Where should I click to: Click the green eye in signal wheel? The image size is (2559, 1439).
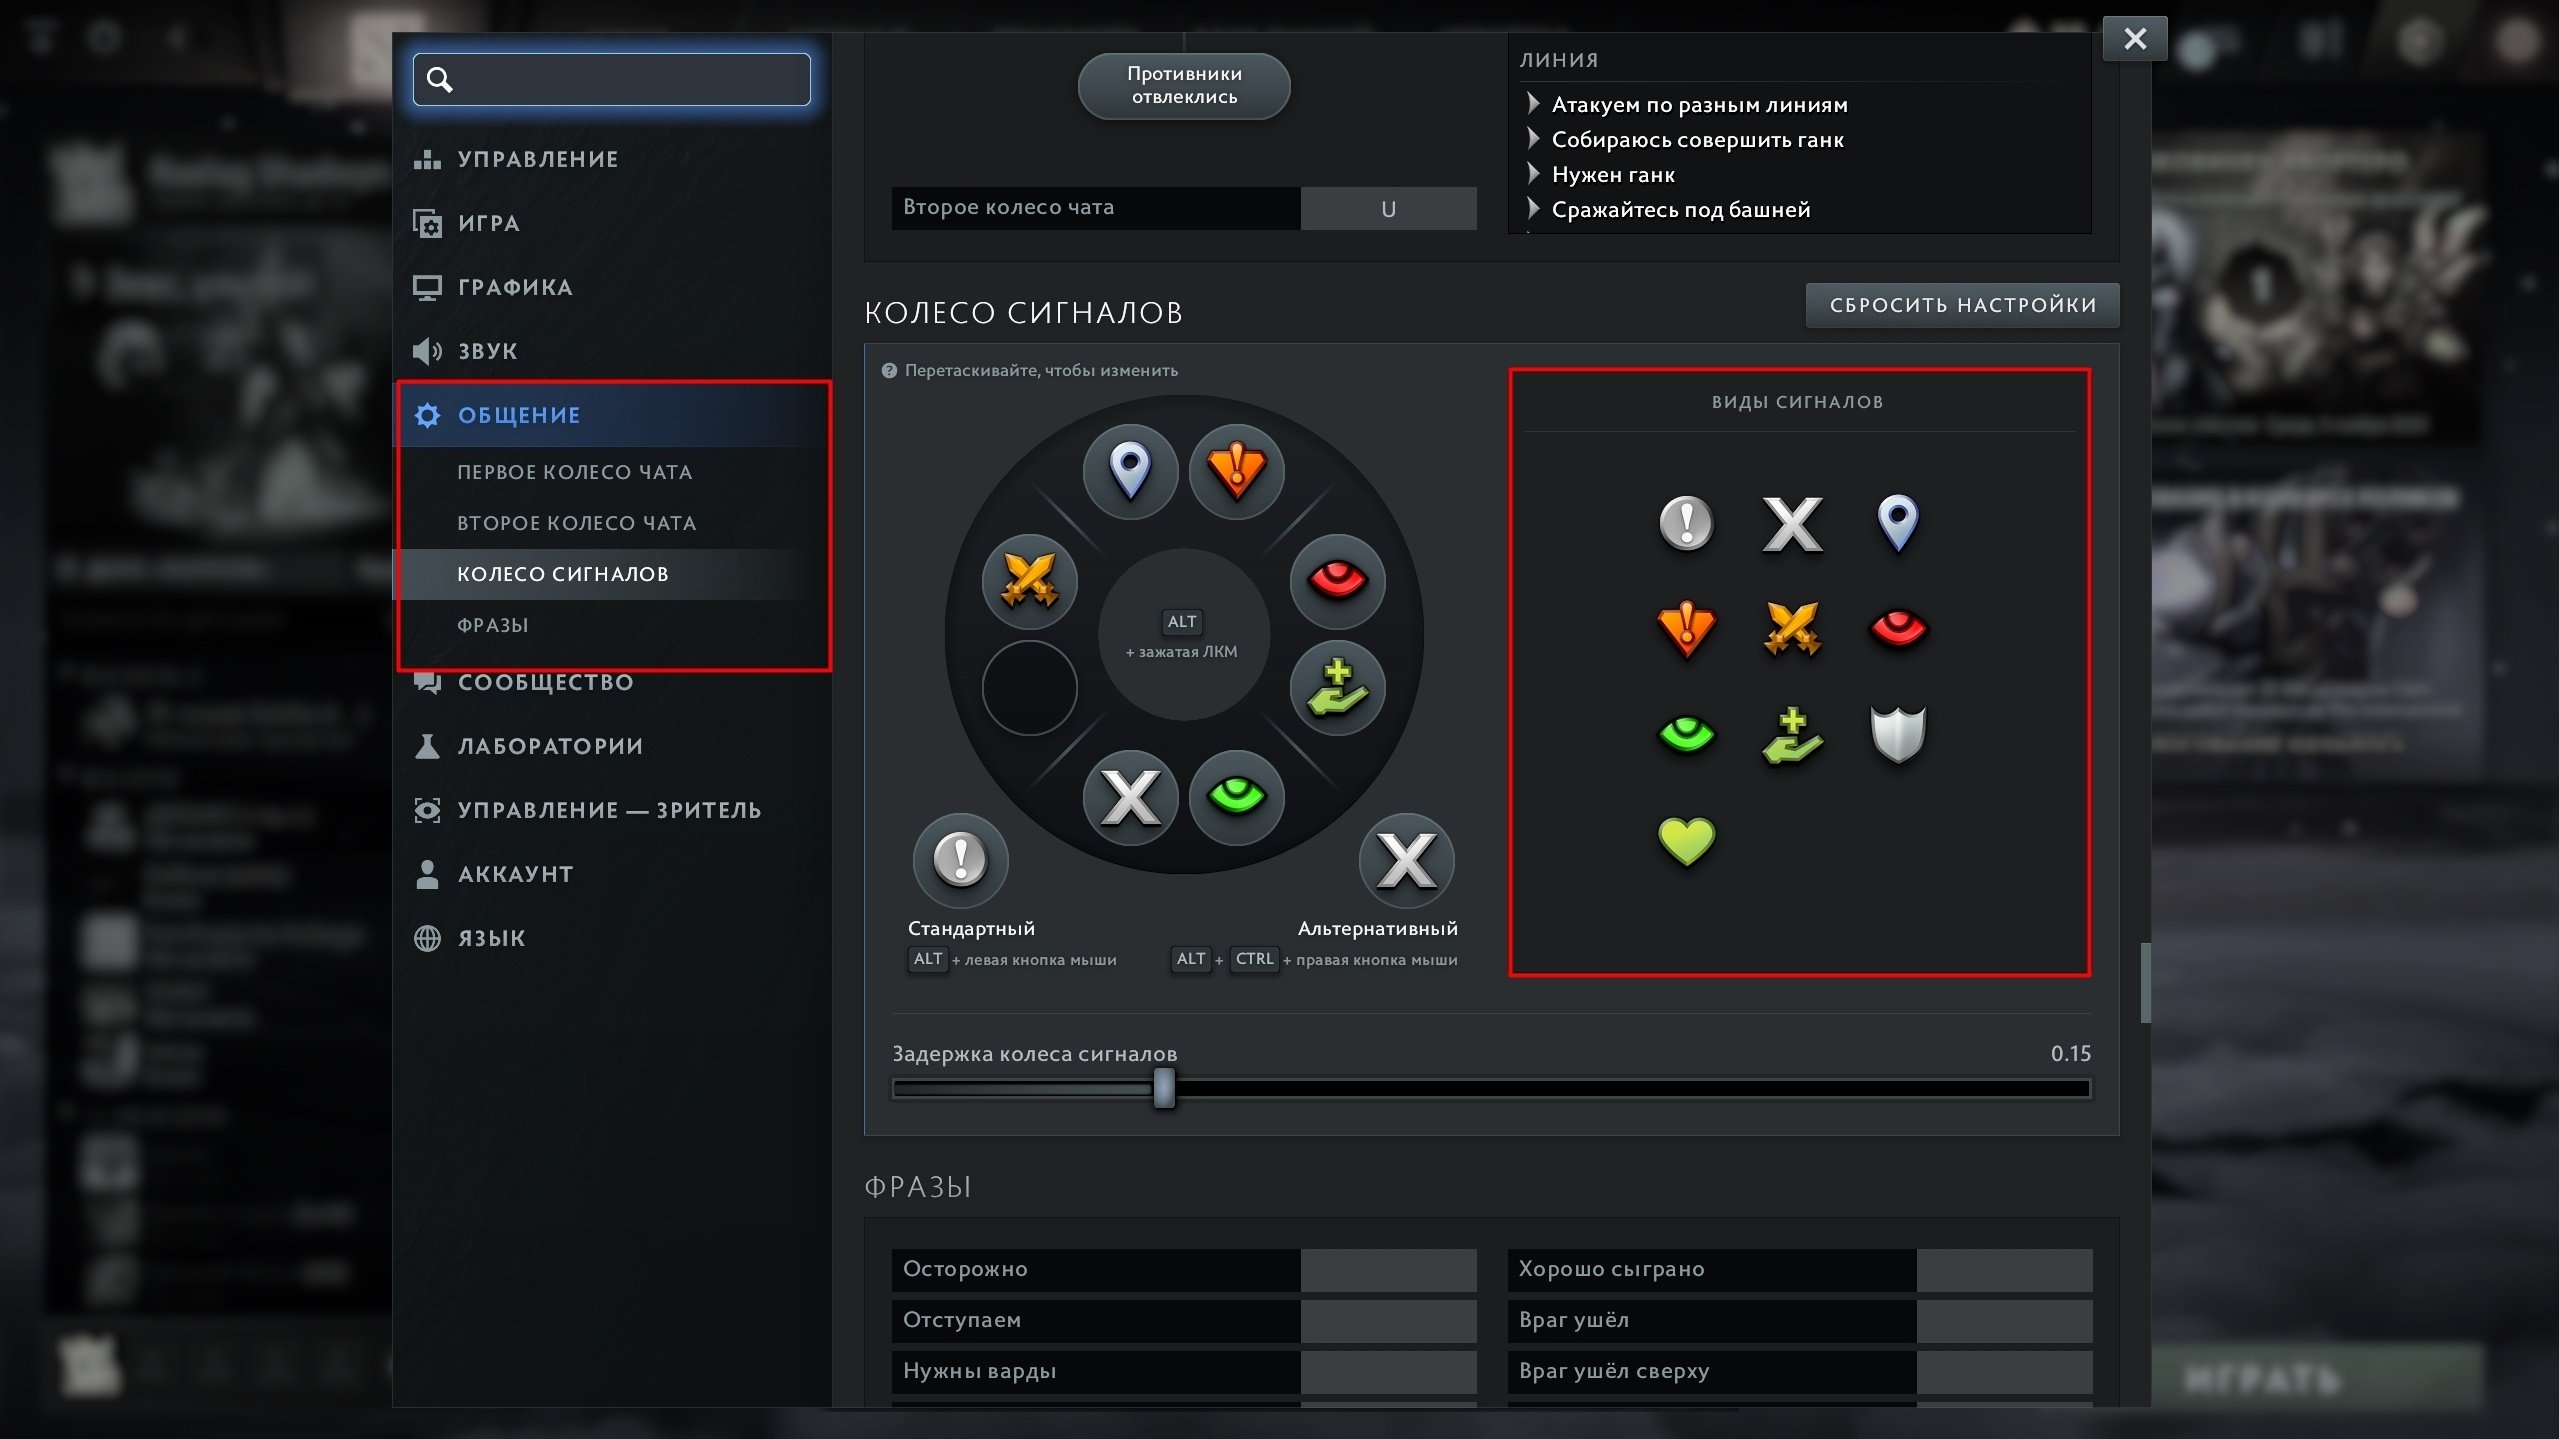point(1237,796)
